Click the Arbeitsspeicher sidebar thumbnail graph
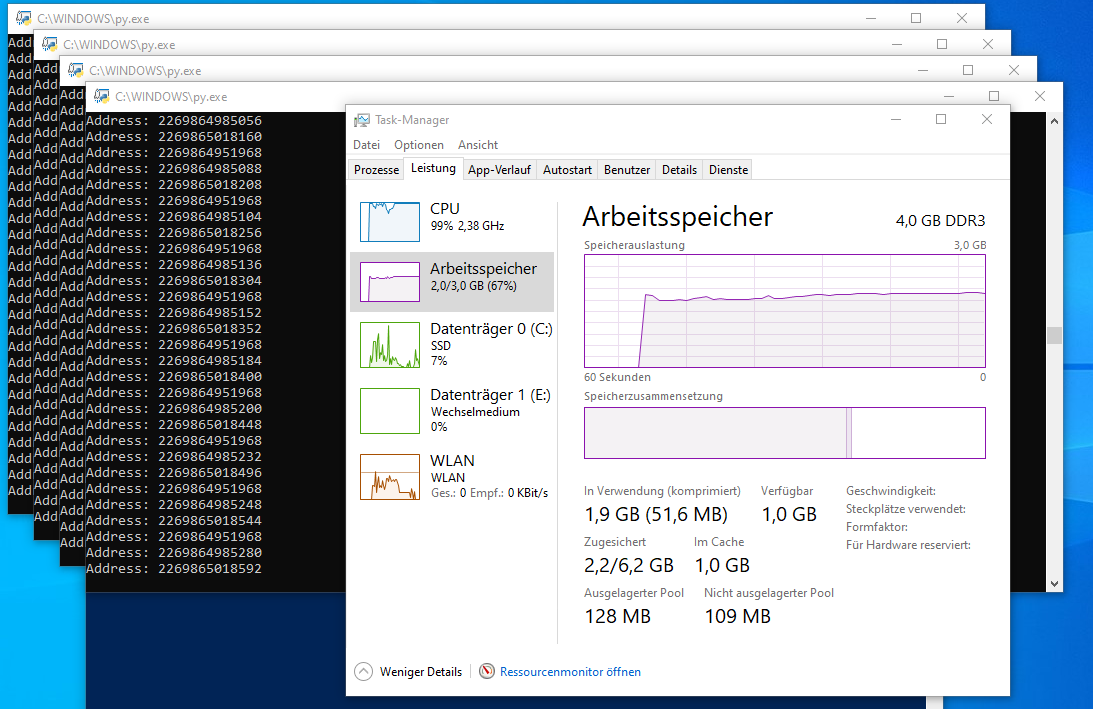Screen dimensions: 1093x709 (x=390, y=281)
